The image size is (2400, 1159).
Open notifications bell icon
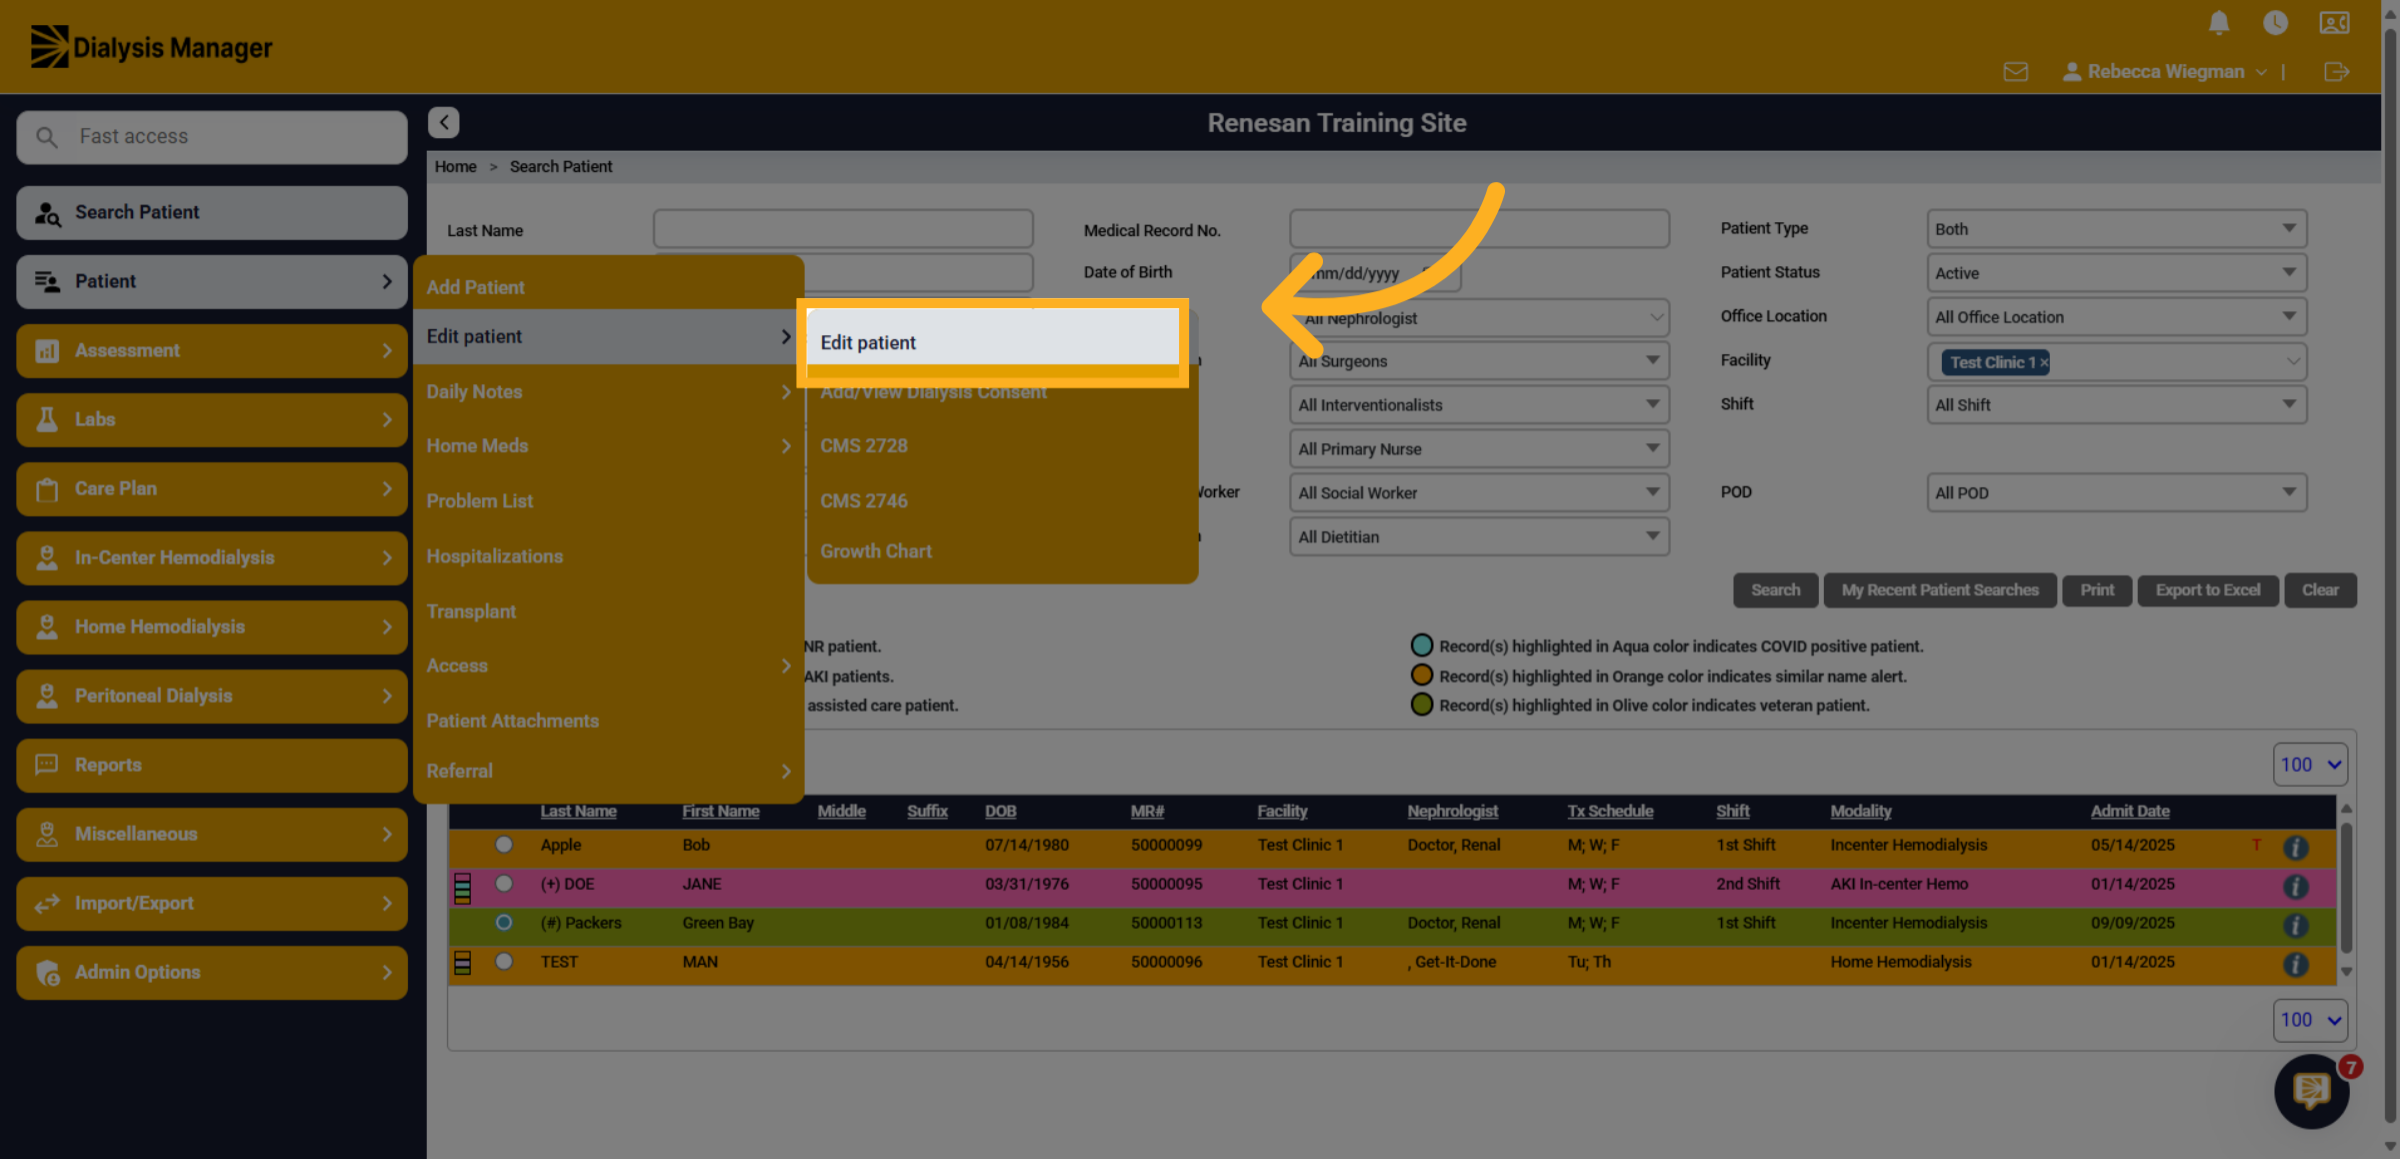coord(2219,23)
